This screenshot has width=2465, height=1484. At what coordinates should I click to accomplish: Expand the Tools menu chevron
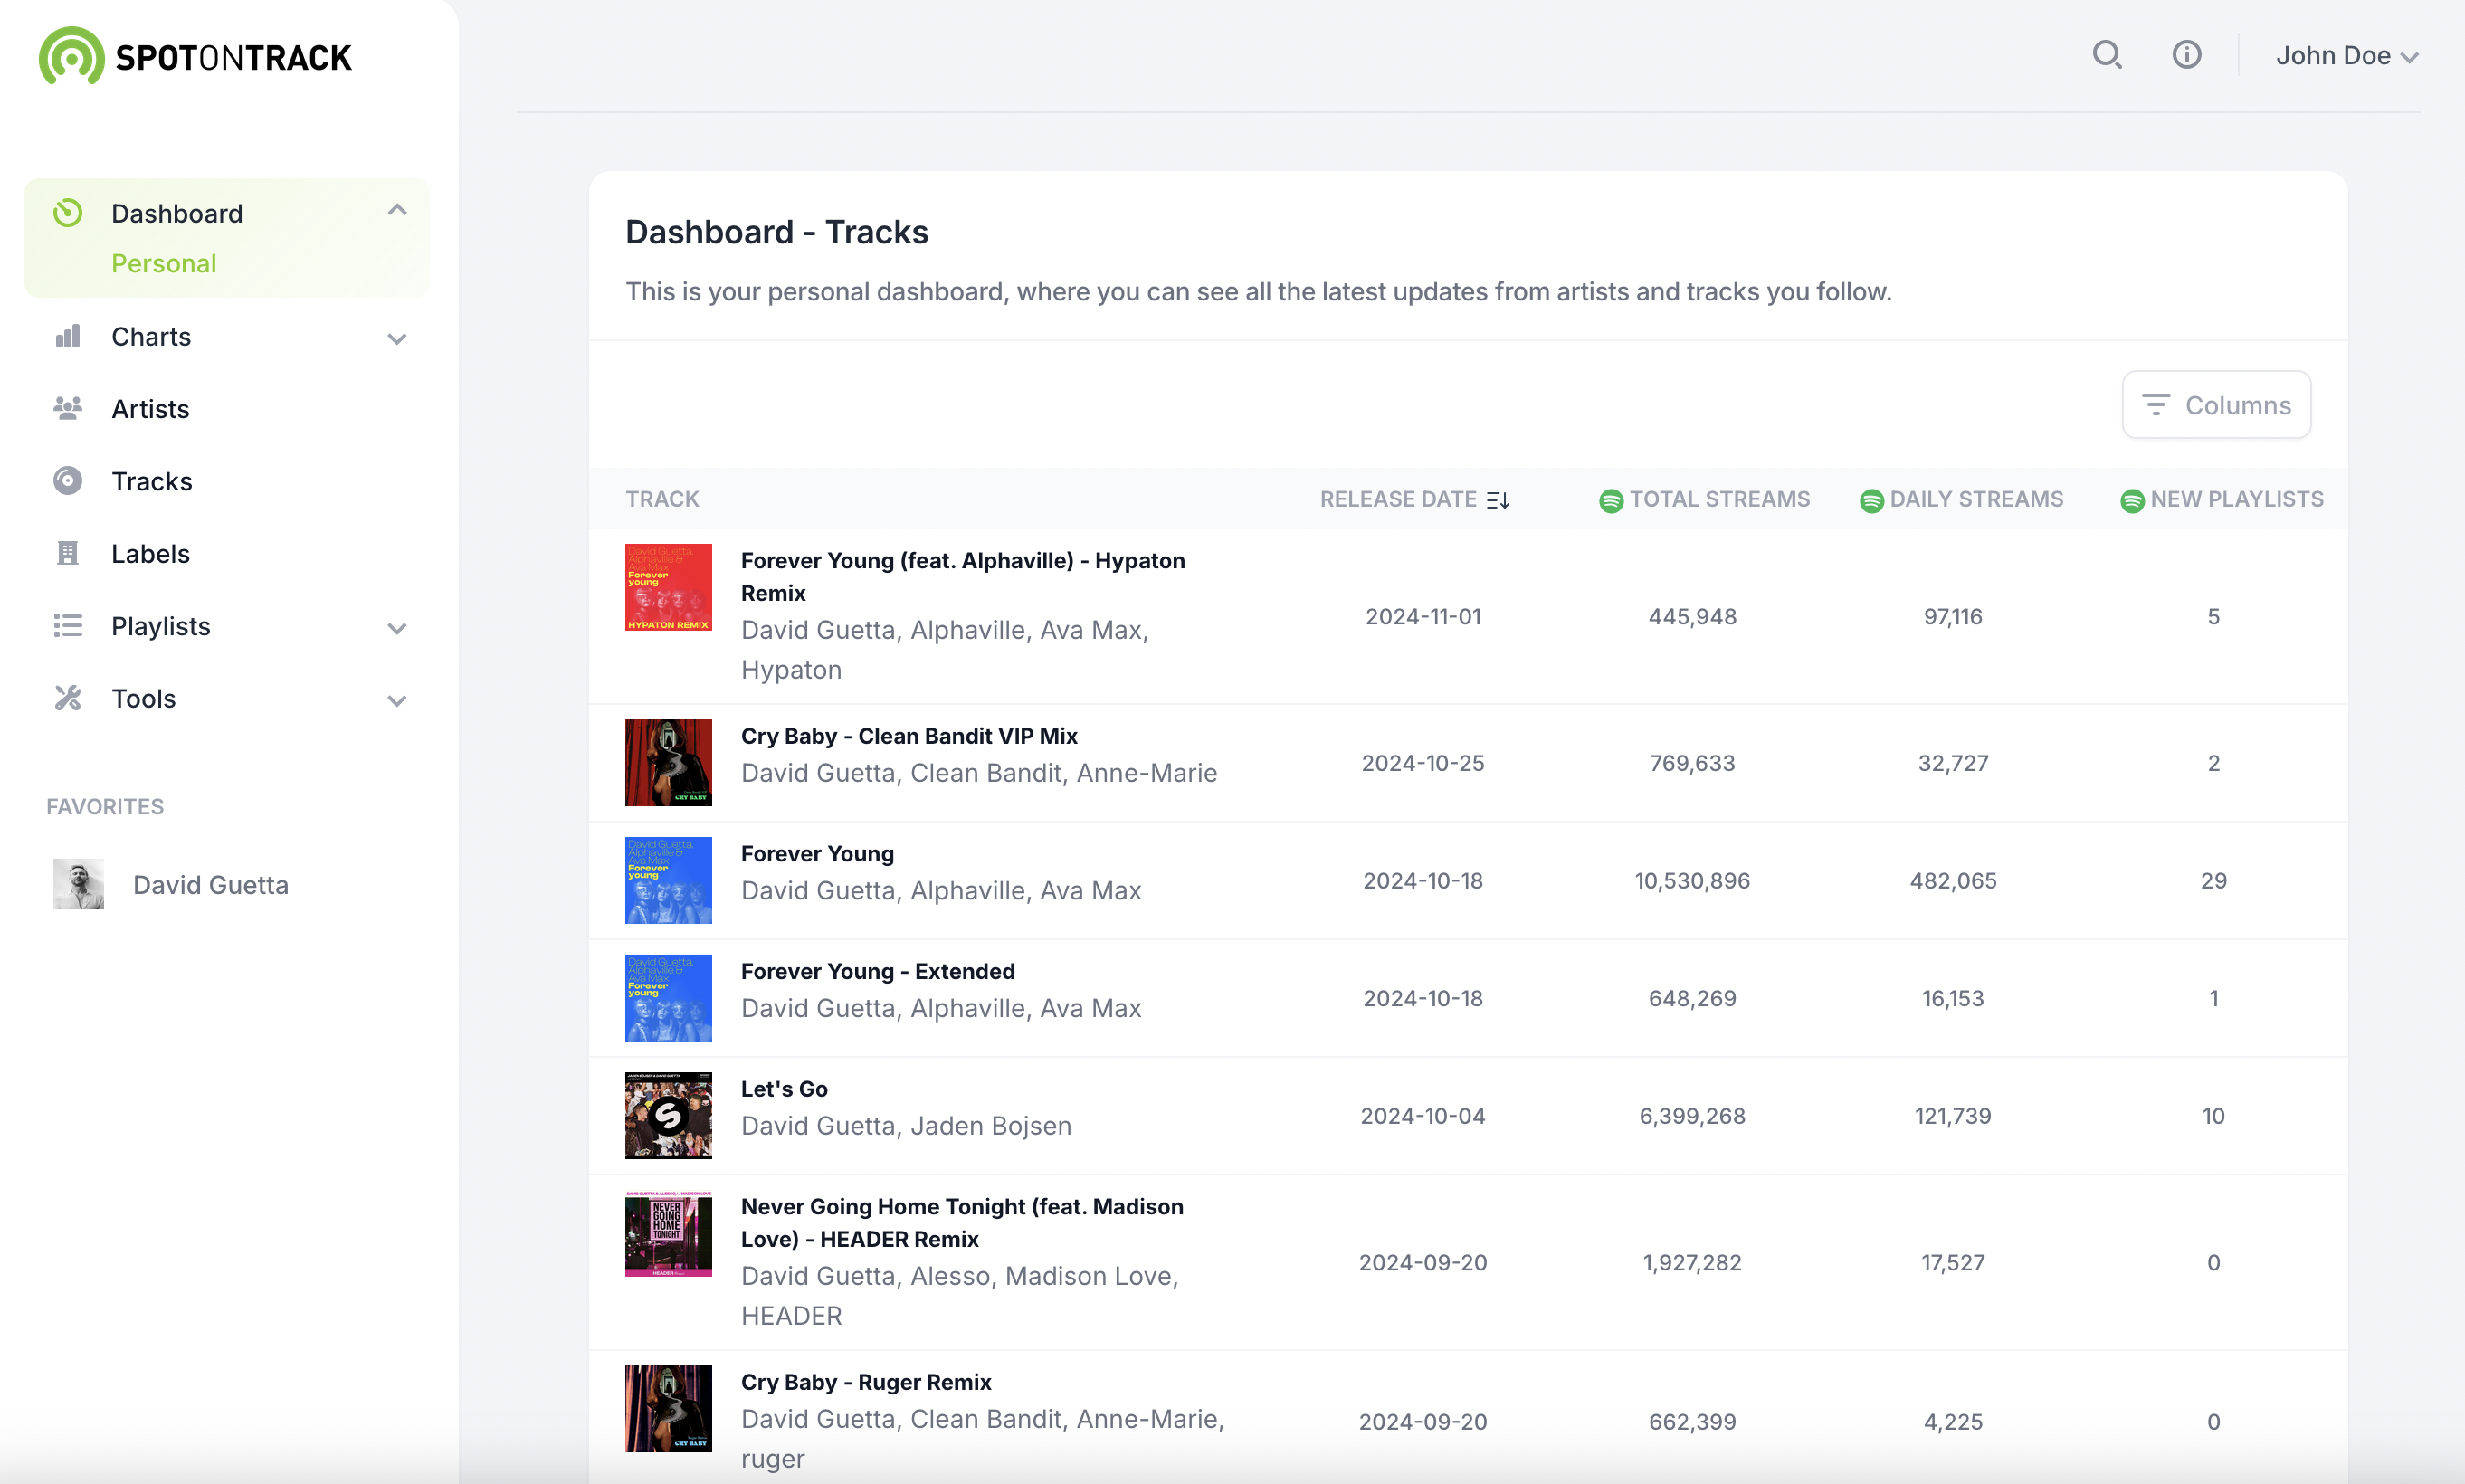click(x=397, y=701)
